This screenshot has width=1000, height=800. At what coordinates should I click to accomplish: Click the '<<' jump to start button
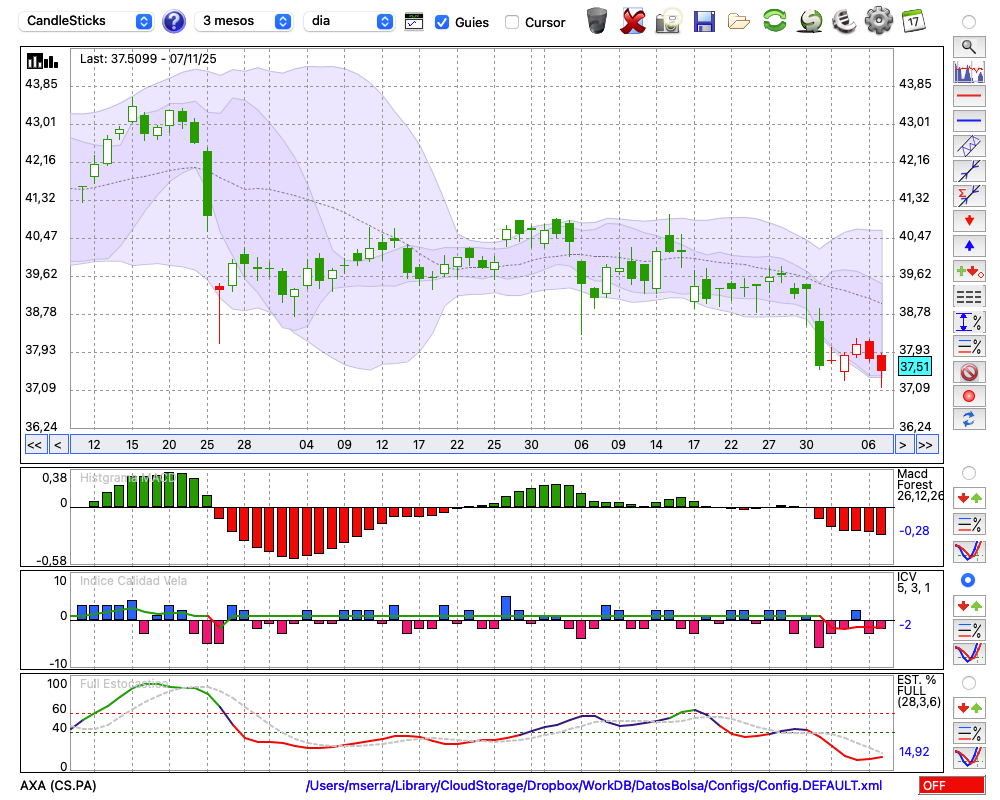[34, 445]
